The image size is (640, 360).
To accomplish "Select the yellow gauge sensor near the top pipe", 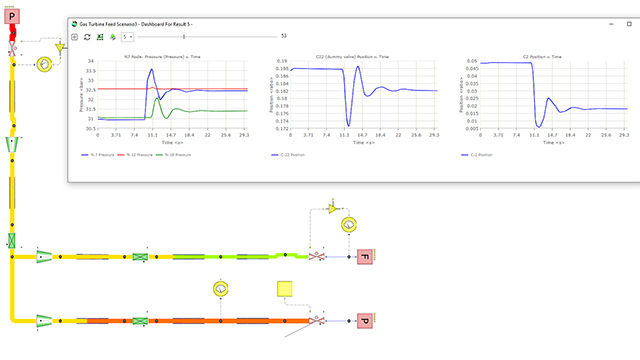I will tap(44, 64).
